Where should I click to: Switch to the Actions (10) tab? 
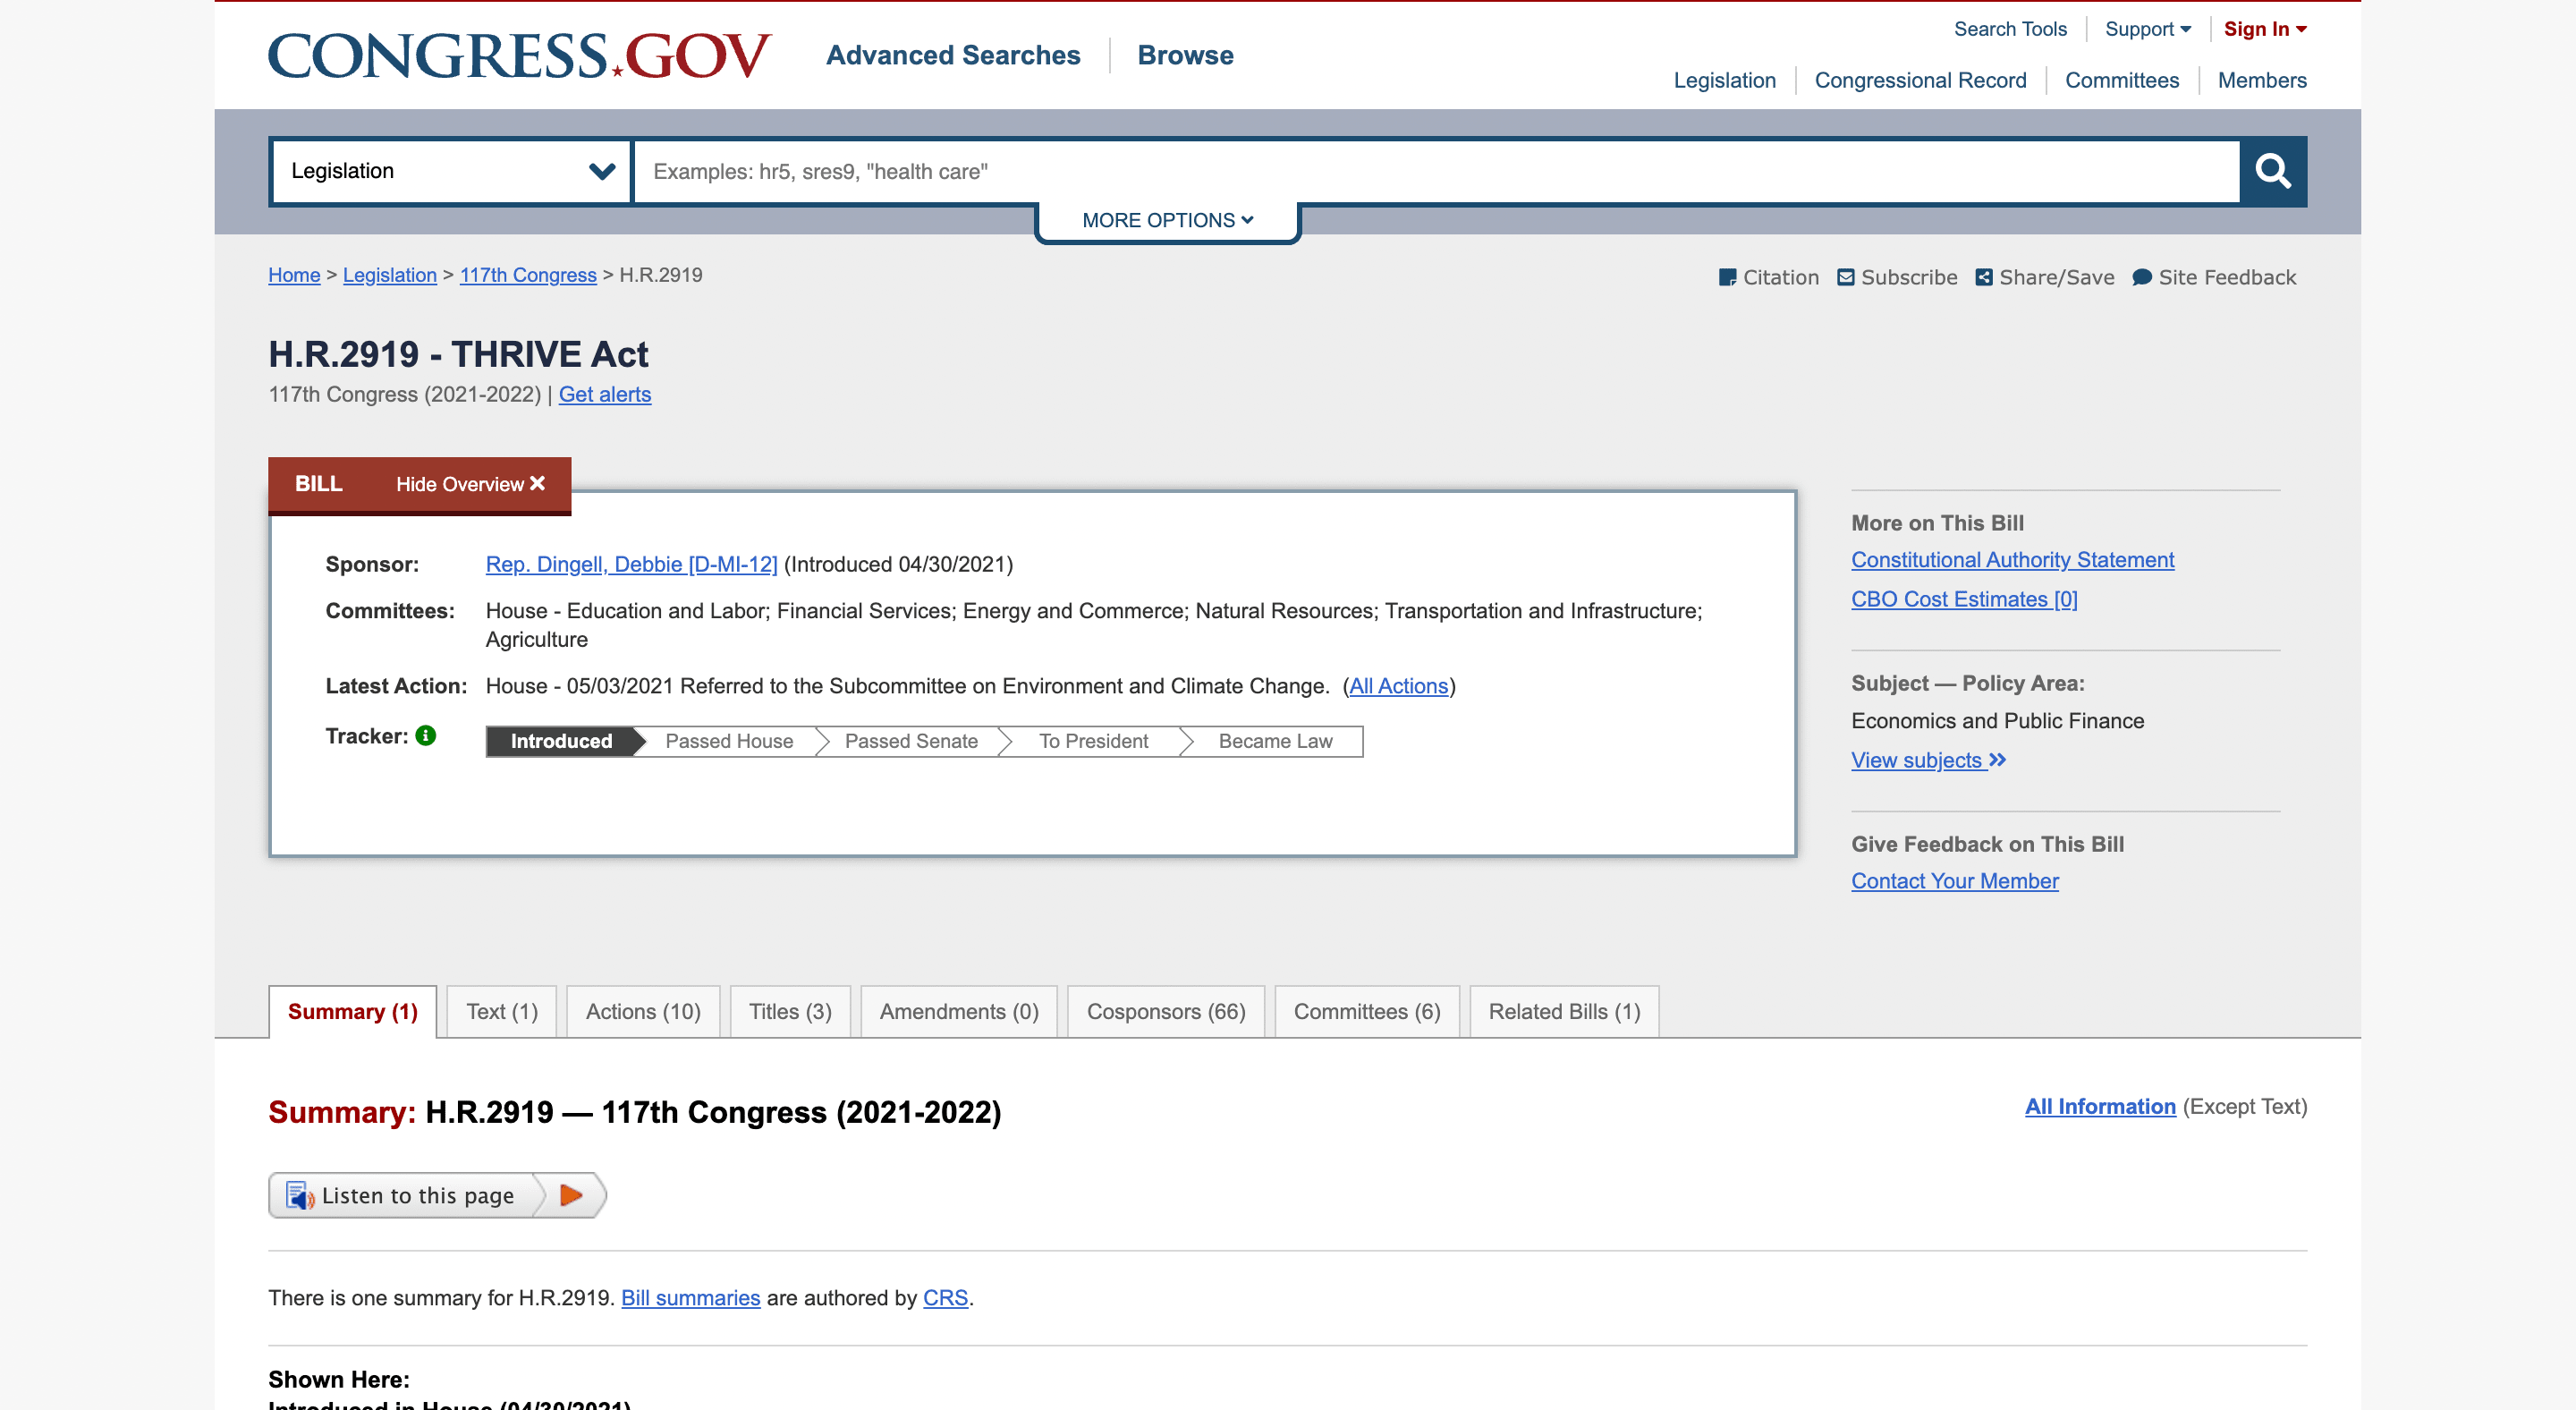(643, 1011)
